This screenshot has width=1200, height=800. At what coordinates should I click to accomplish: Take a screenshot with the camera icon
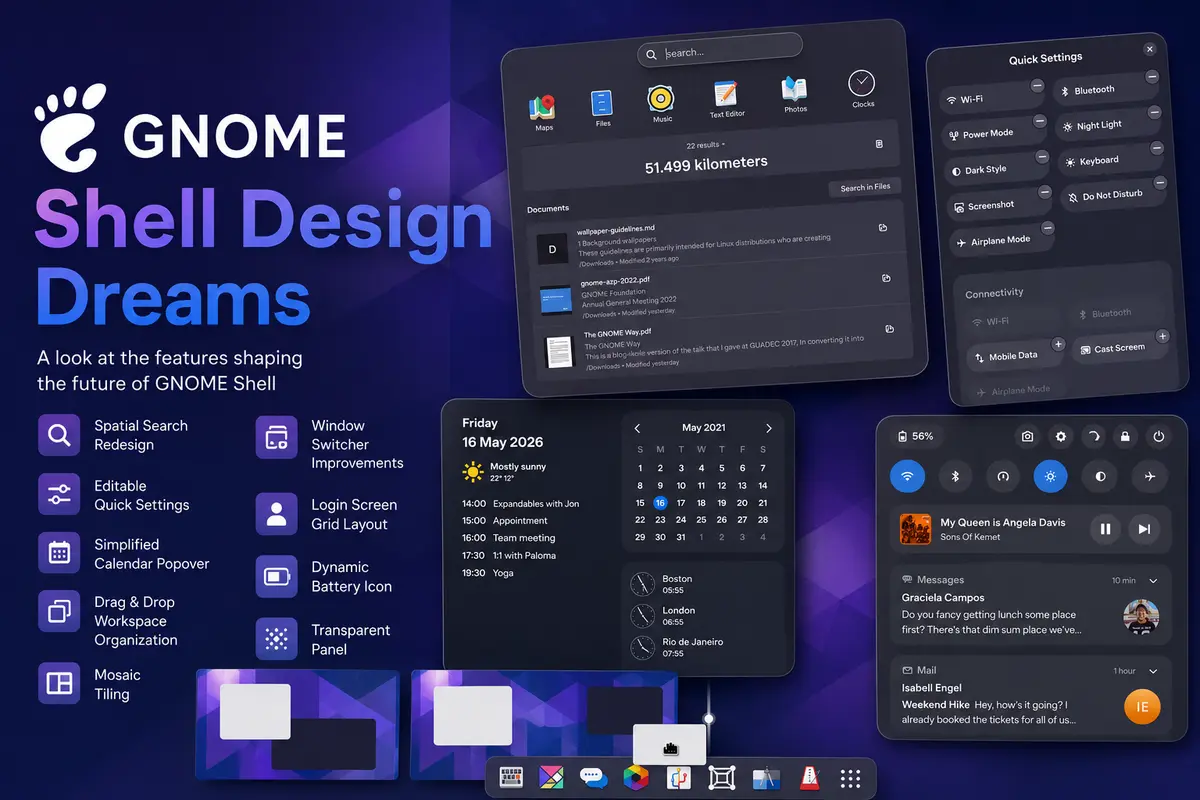[x=1027, y=437]
